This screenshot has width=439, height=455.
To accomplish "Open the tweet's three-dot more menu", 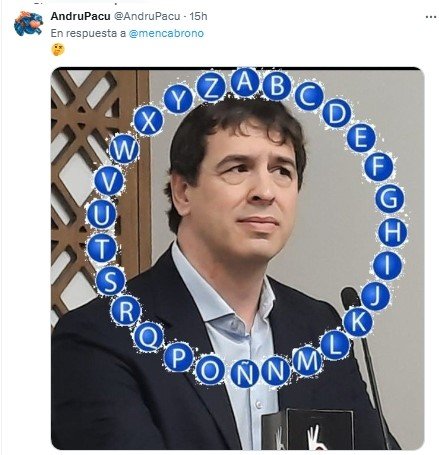I will (431, 17).
